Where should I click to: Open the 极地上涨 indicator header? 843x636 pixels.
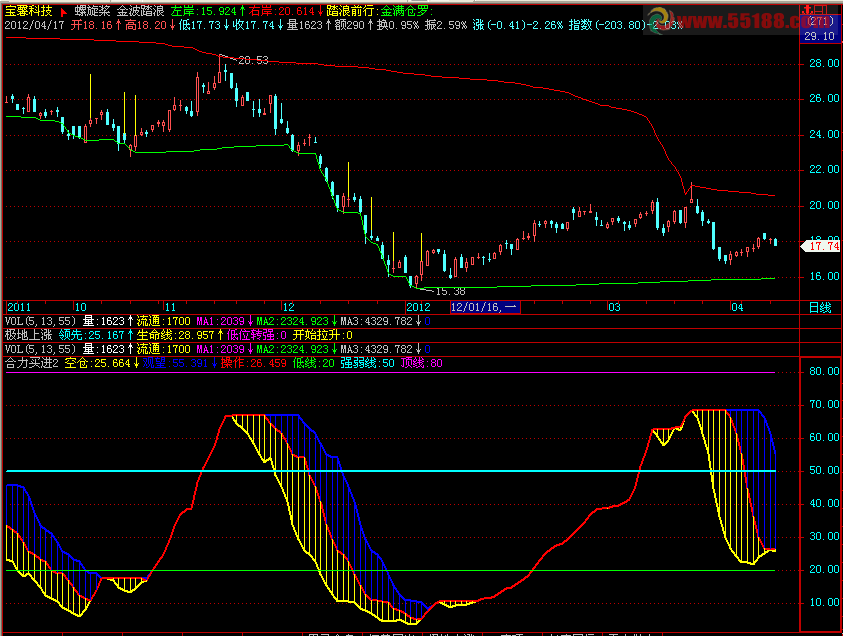click(x=28, y=335)
